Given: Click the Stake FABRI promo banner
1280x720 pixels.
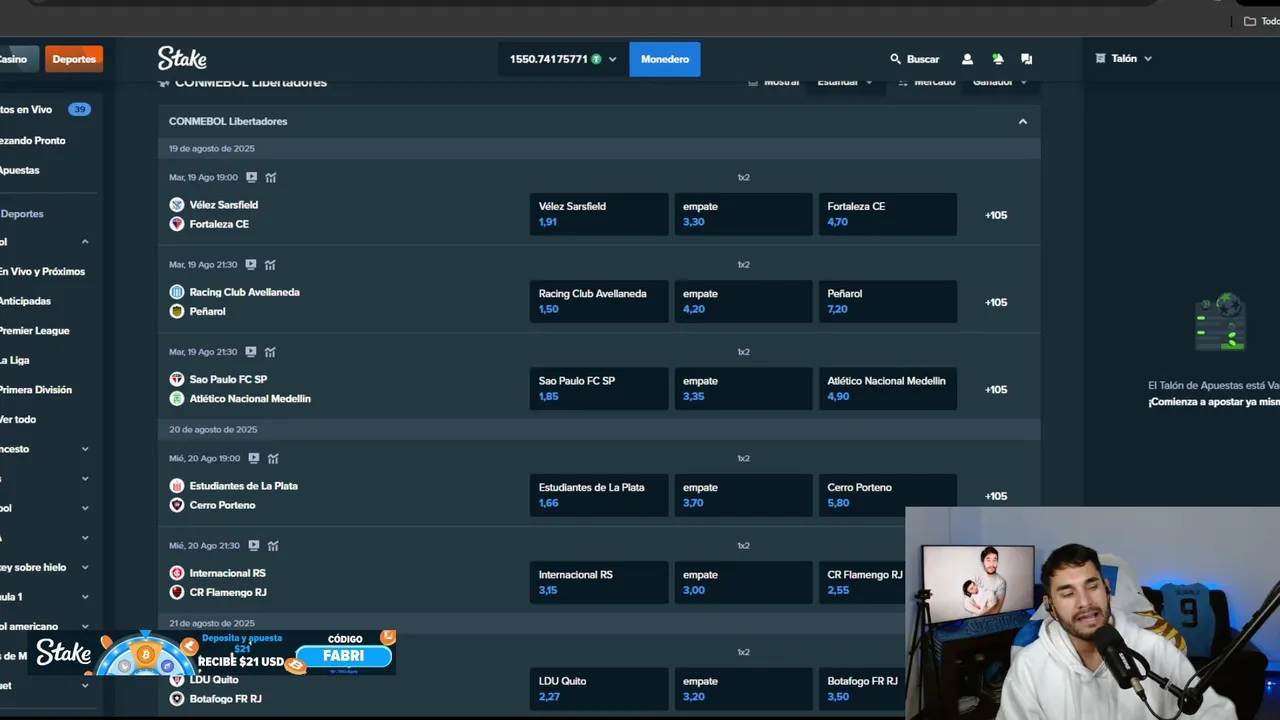Looking at the screenshot, I should (212, 653).
